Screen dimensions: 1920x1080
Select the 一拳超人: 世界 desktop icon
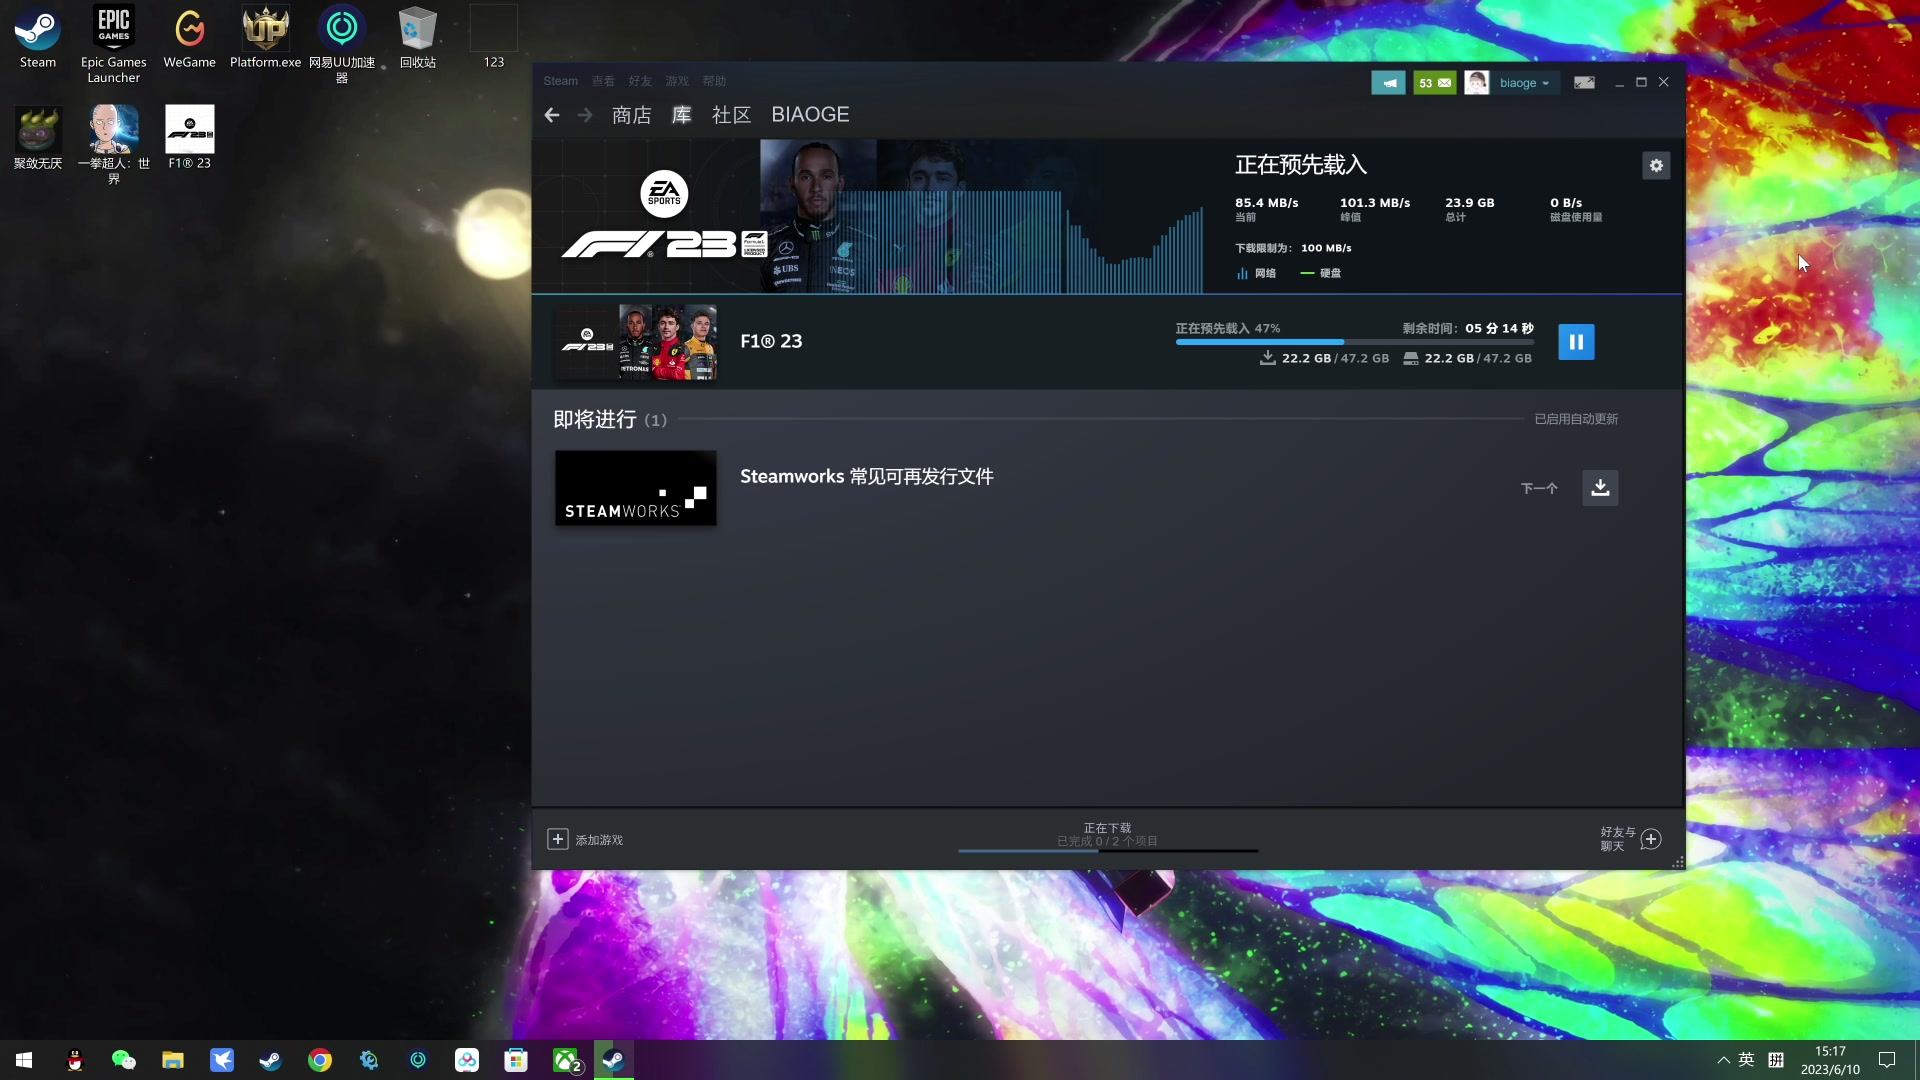[114, 146]
